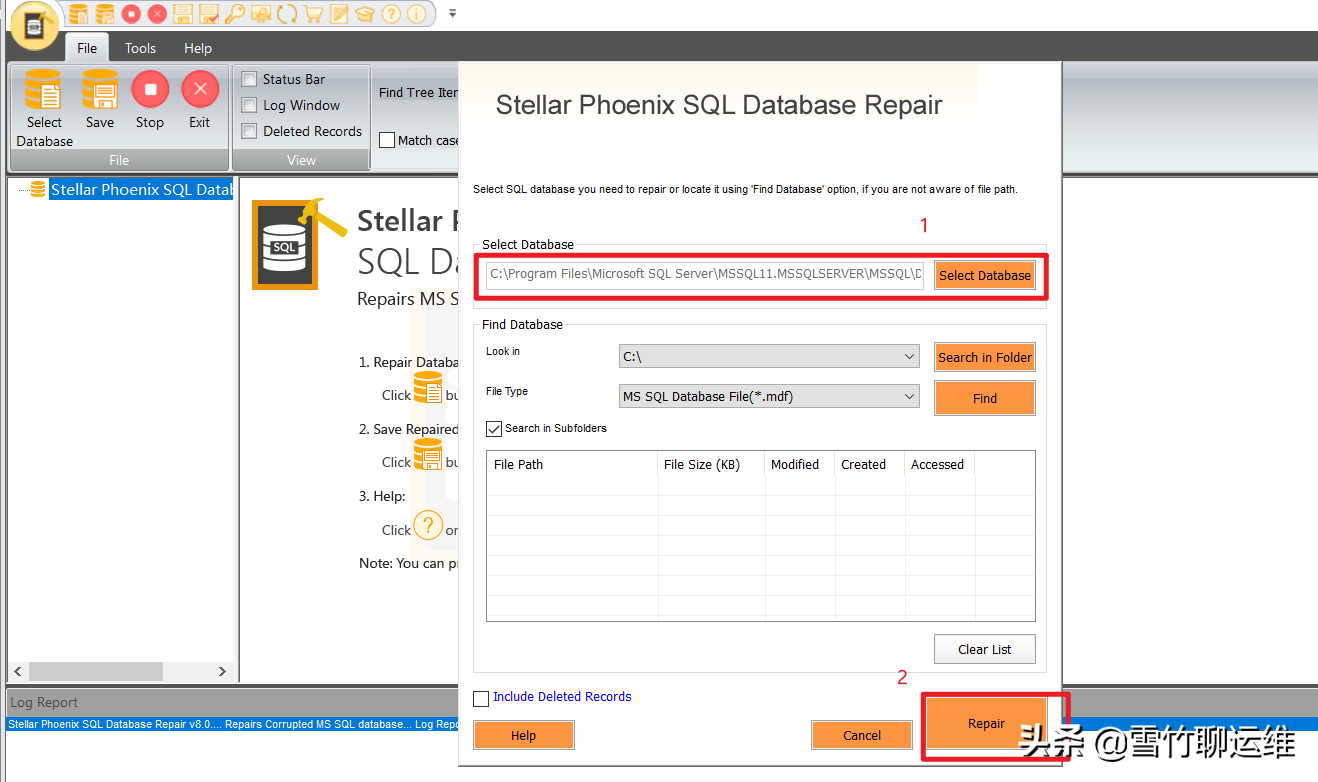Click the key icon in quick access toolbar
Image resolution: width=1318 pixels, height=782 pixels.
[x=235, y=14]
